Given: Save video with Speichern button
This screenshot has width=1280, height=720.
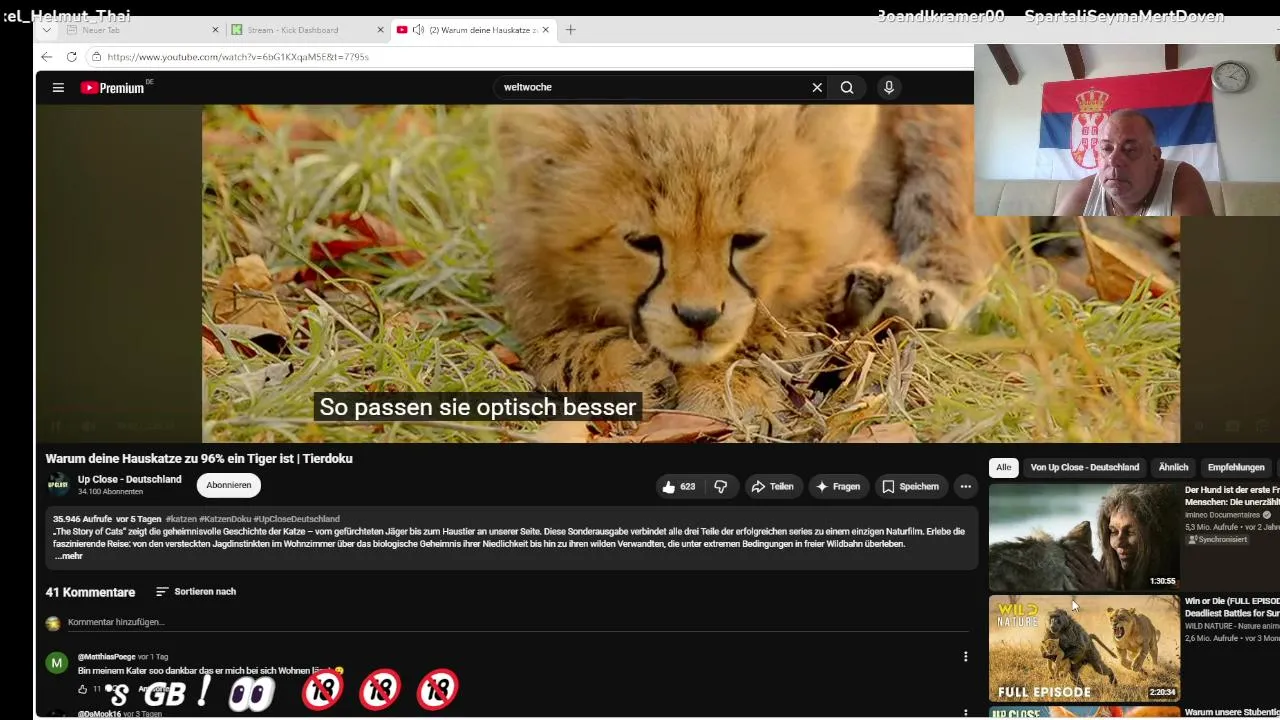Looking at the screenshot, I should click(910, 487).
